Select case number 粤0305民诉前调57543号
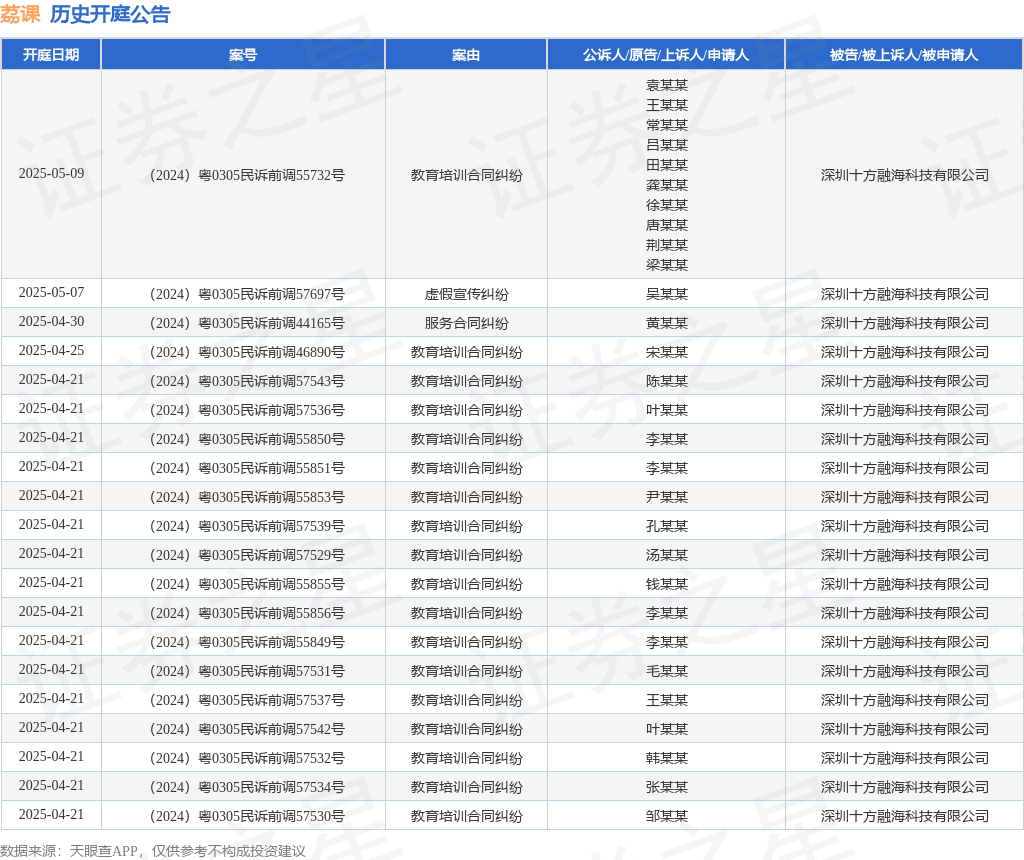Screen dimensions: 1024x860 point(248,381)
